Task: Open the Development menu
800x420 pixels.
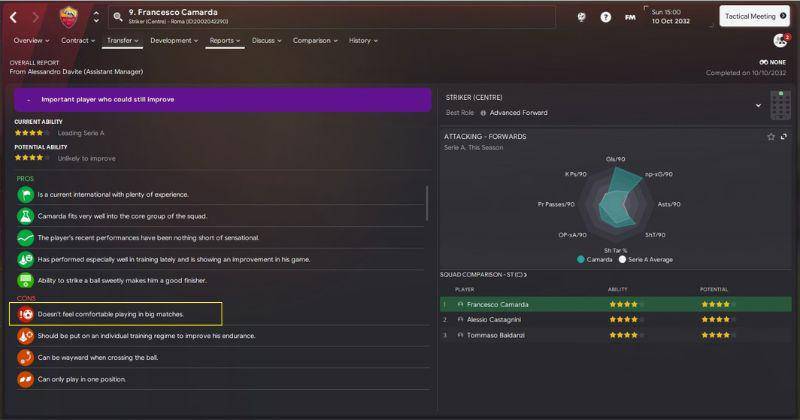Action: click(173, 40)
